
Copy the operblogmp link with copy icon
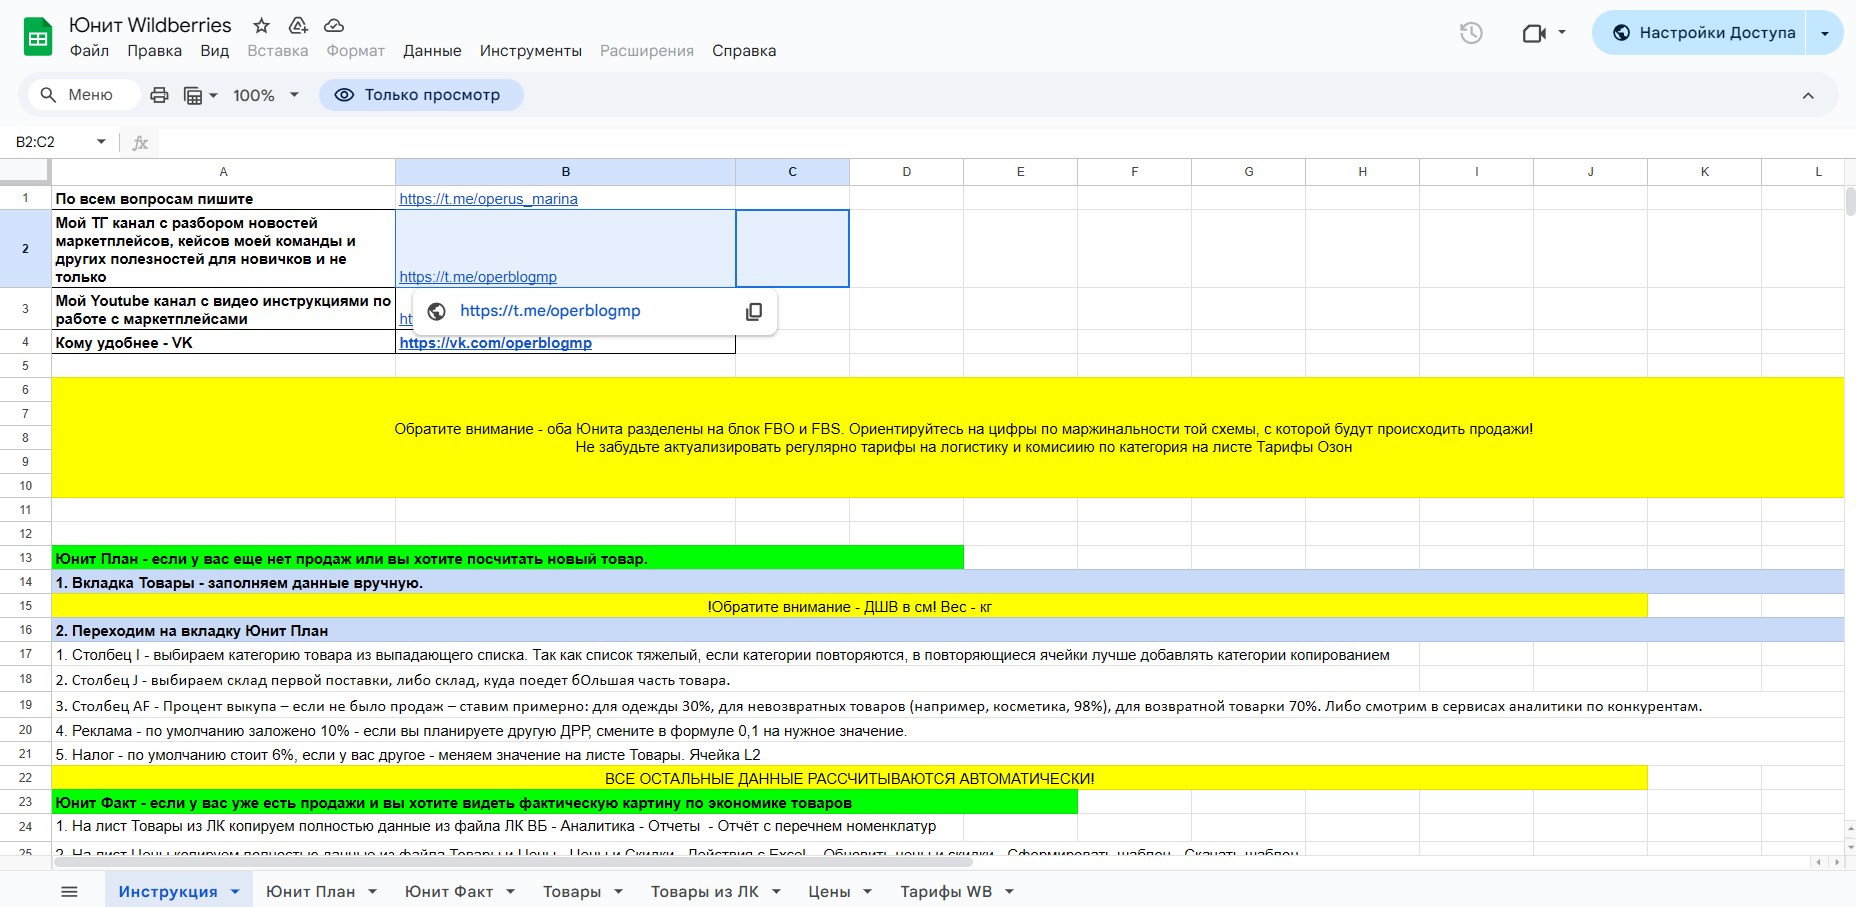(x=754, y=312)
